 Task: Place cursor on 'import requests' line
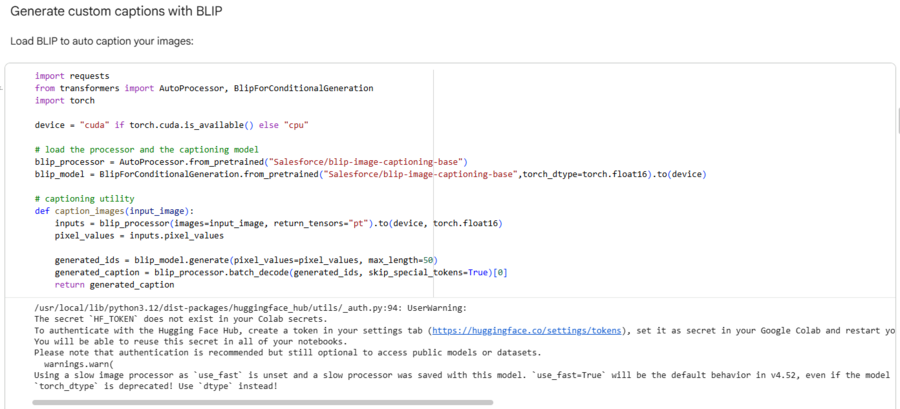pos(72,75)
